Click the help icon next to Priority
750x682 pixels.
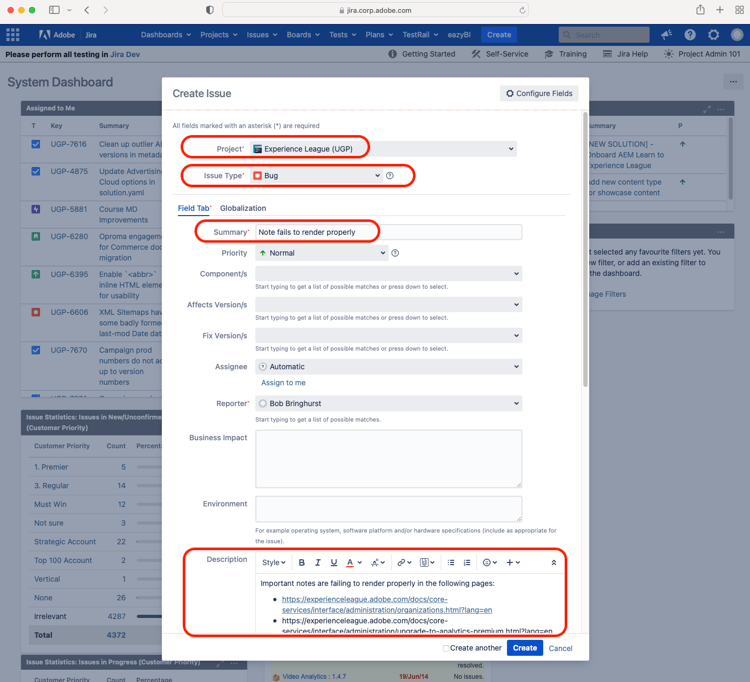coord(395,253)
